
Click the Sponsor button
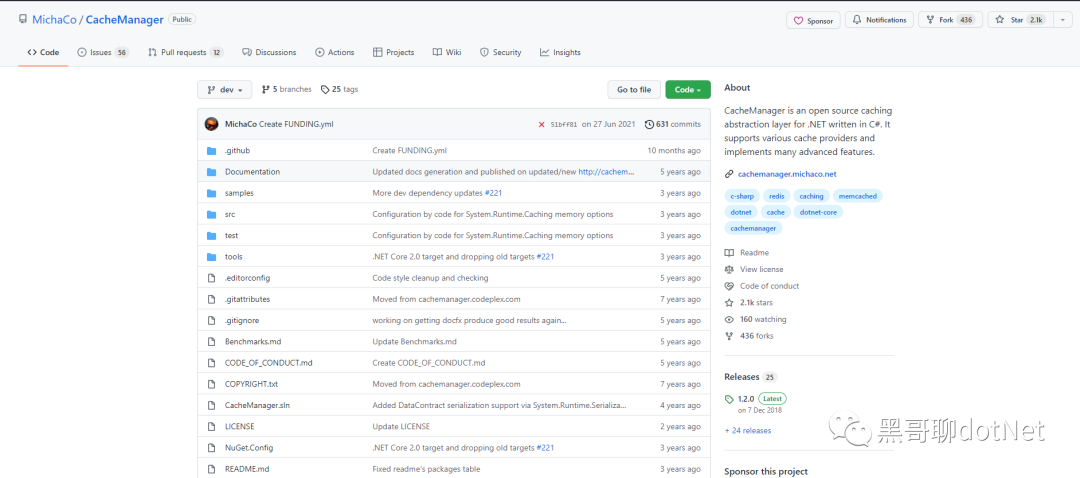click(813, 20)
